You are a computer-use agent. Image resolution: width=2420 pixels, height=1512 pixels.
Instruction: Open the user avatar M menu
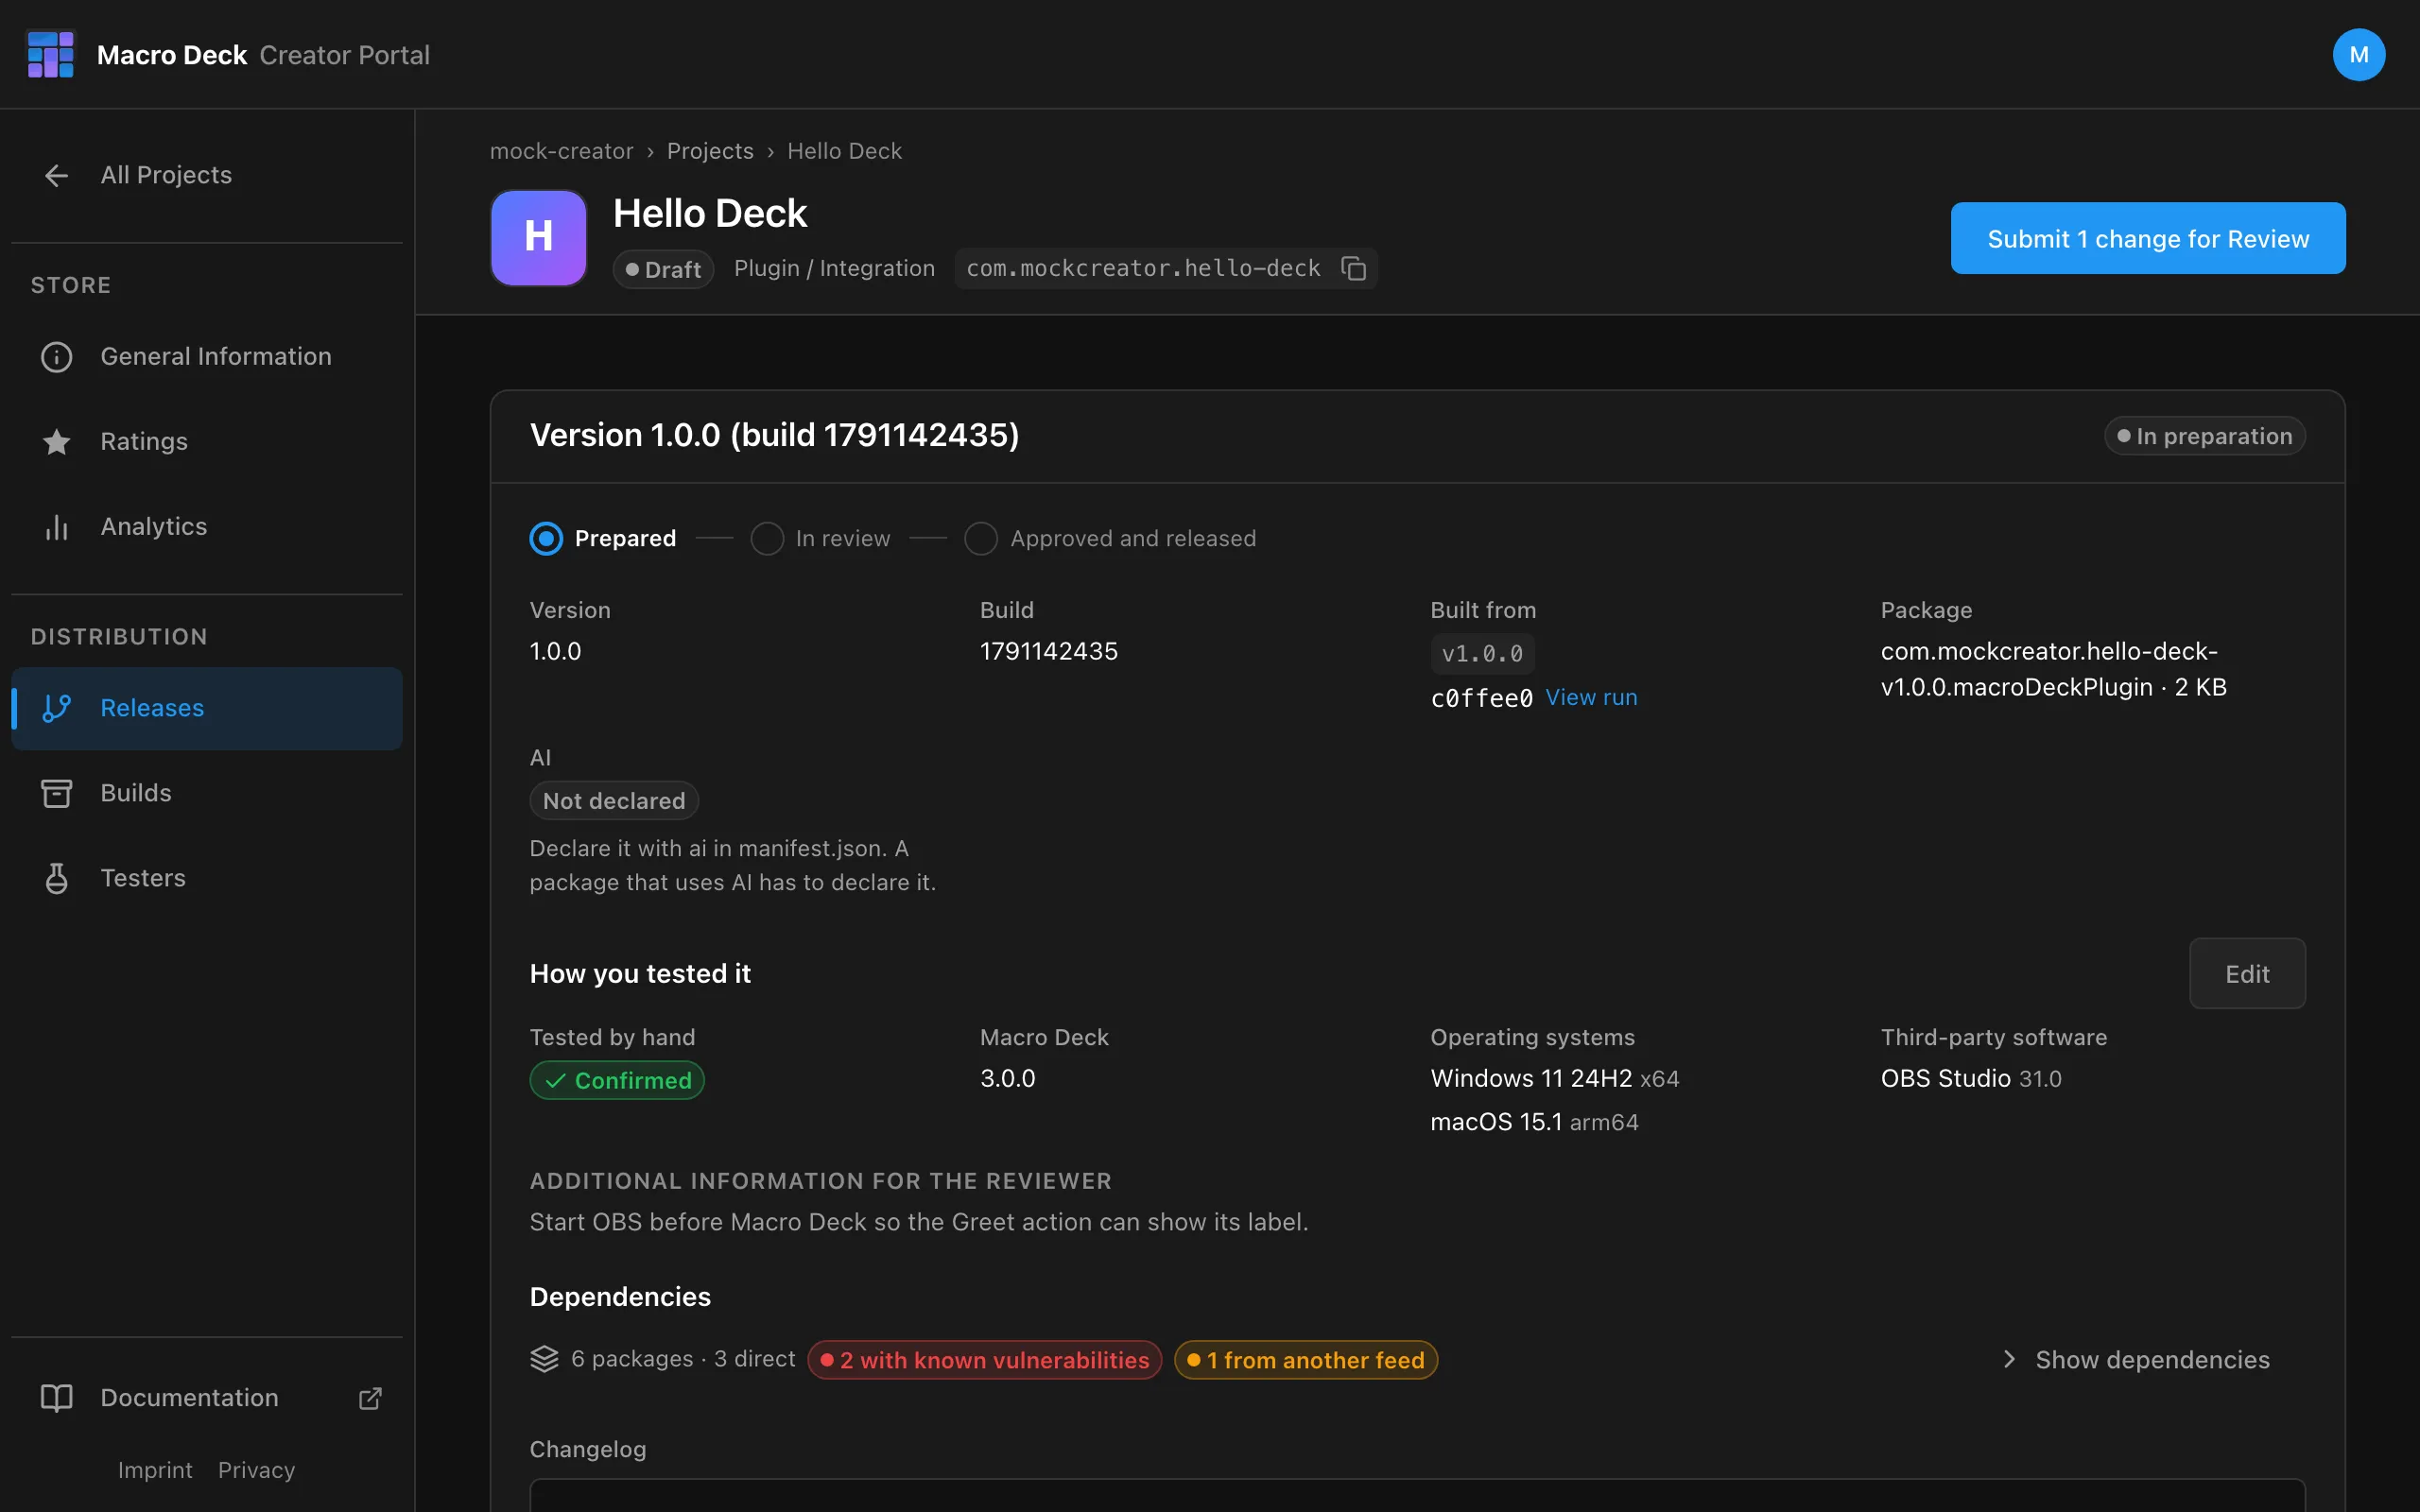pyautogui.click(x=2358, y=54)
